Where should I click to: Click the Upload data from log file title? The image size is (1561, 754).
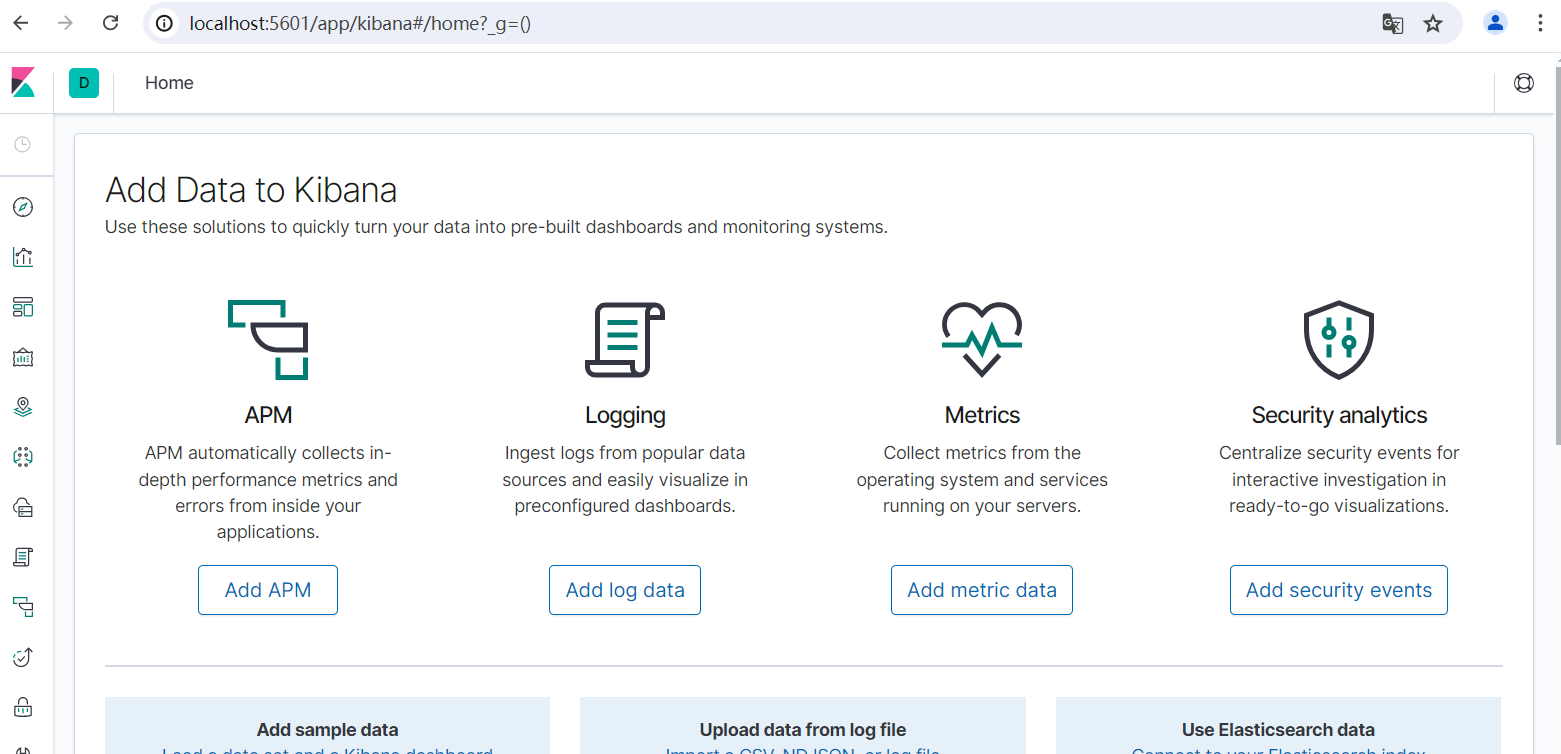tap(803, 730)
